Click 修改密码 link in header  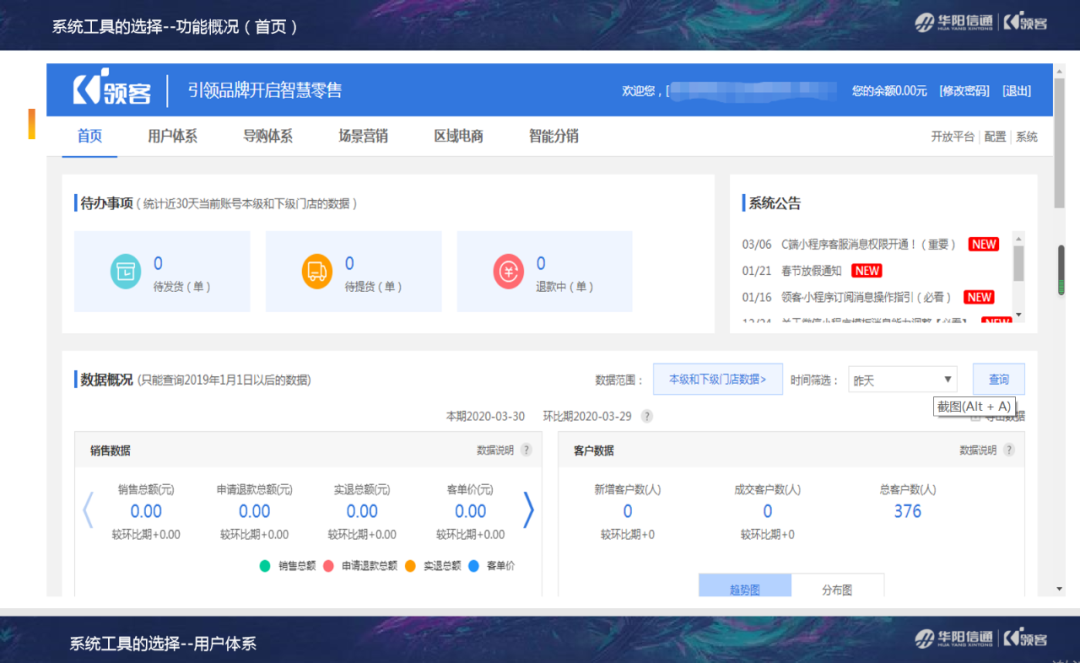(964, 91)
